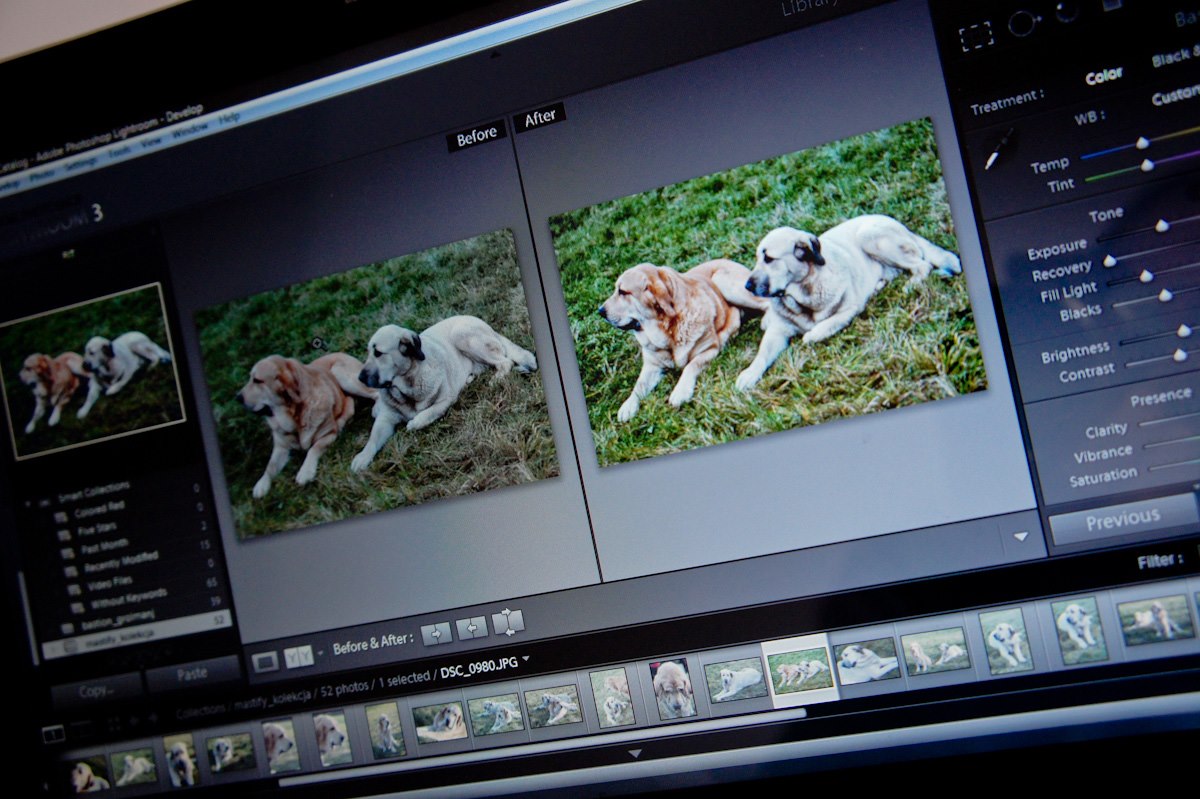Click the Before preview photo
Viewport: 1200px width, 799px height.
click(376, 382)
